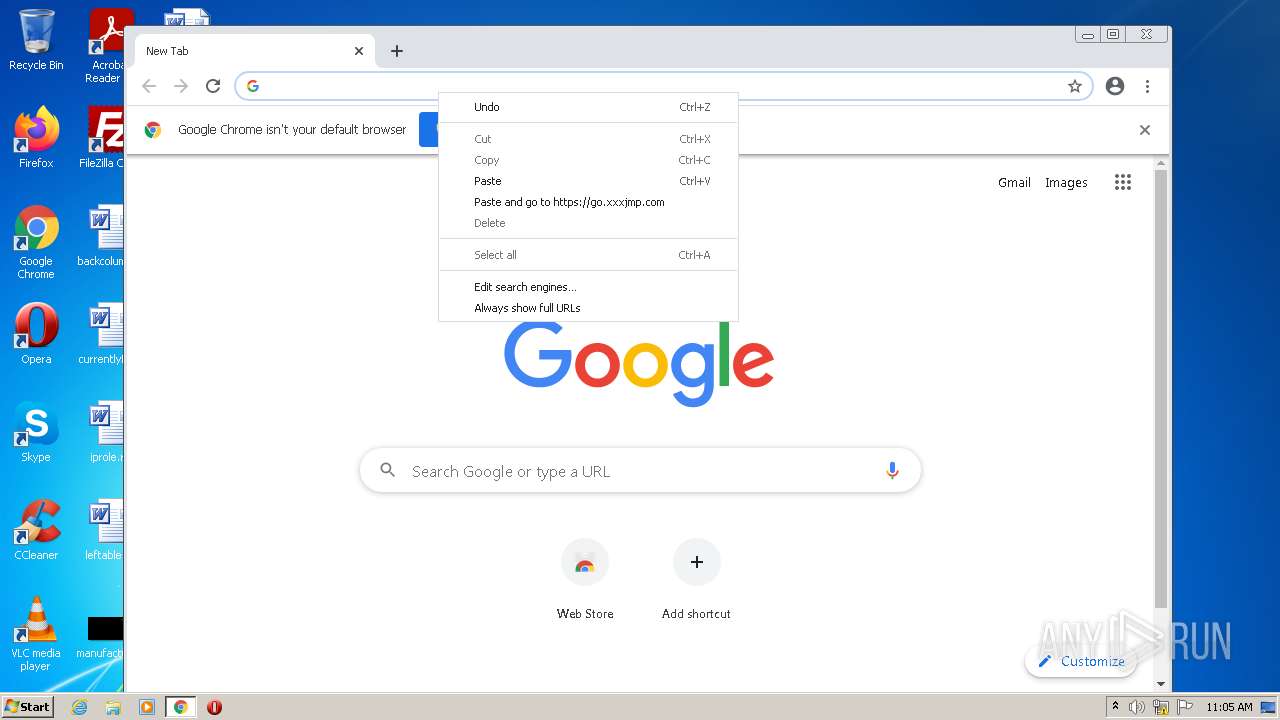Click the Reload page icon
This screenshot has width=1280, height=720.
pos(213,86)
